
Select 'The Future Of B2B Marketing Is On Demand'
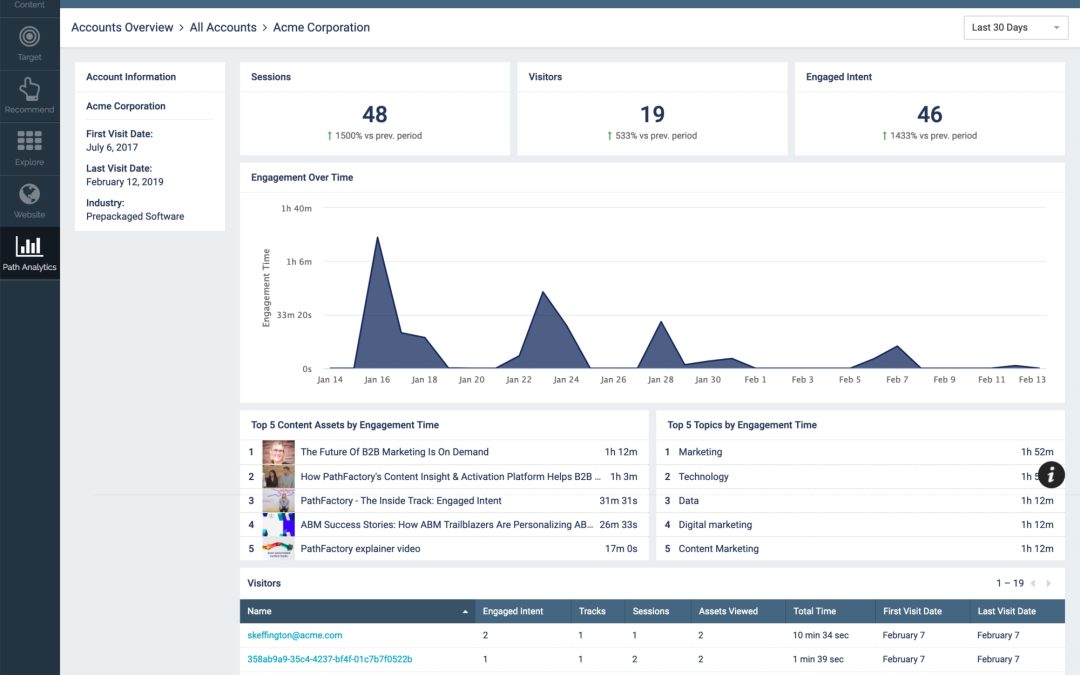(x=394, y=452)
